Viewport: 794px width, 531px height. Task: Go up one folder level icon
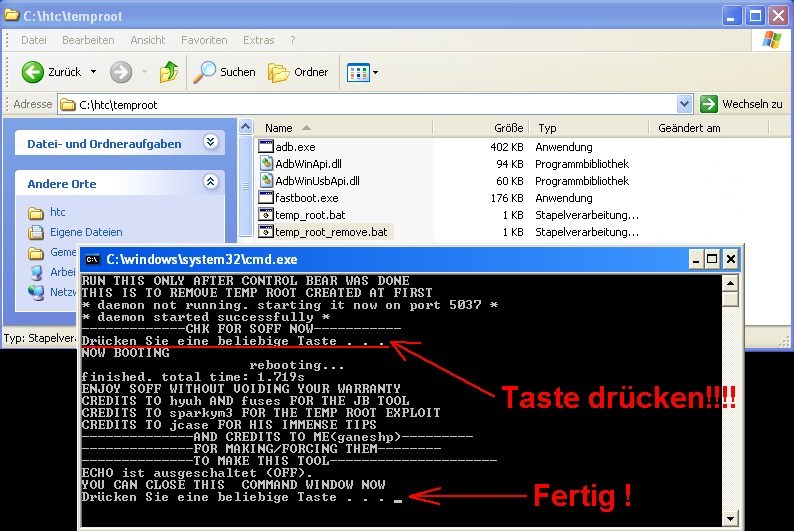(169, 72)
